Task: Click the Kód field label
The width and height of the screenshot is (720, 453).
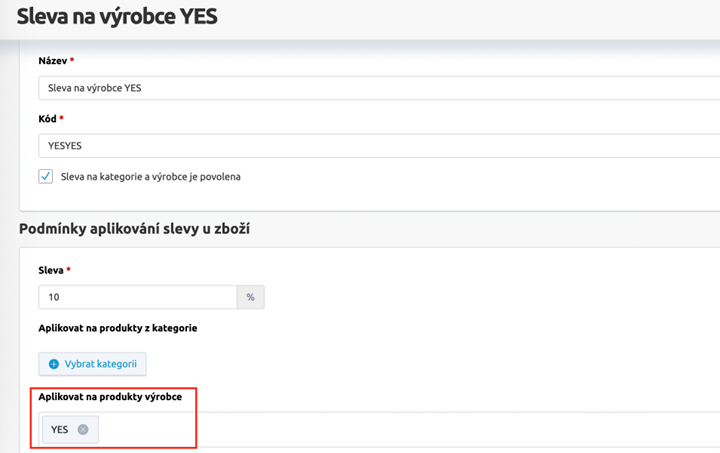Action: click(x=48, y=118)
